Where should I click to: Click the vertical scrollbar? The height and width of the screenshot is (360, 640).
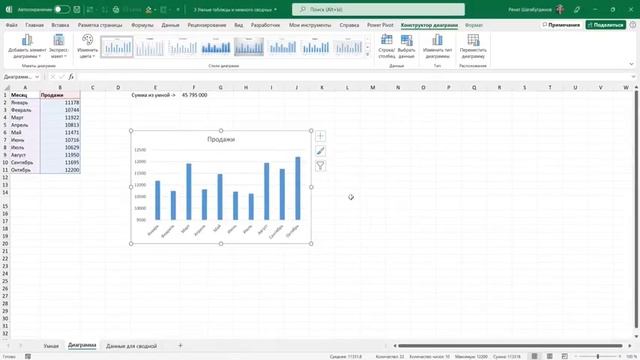click(636, 209)
